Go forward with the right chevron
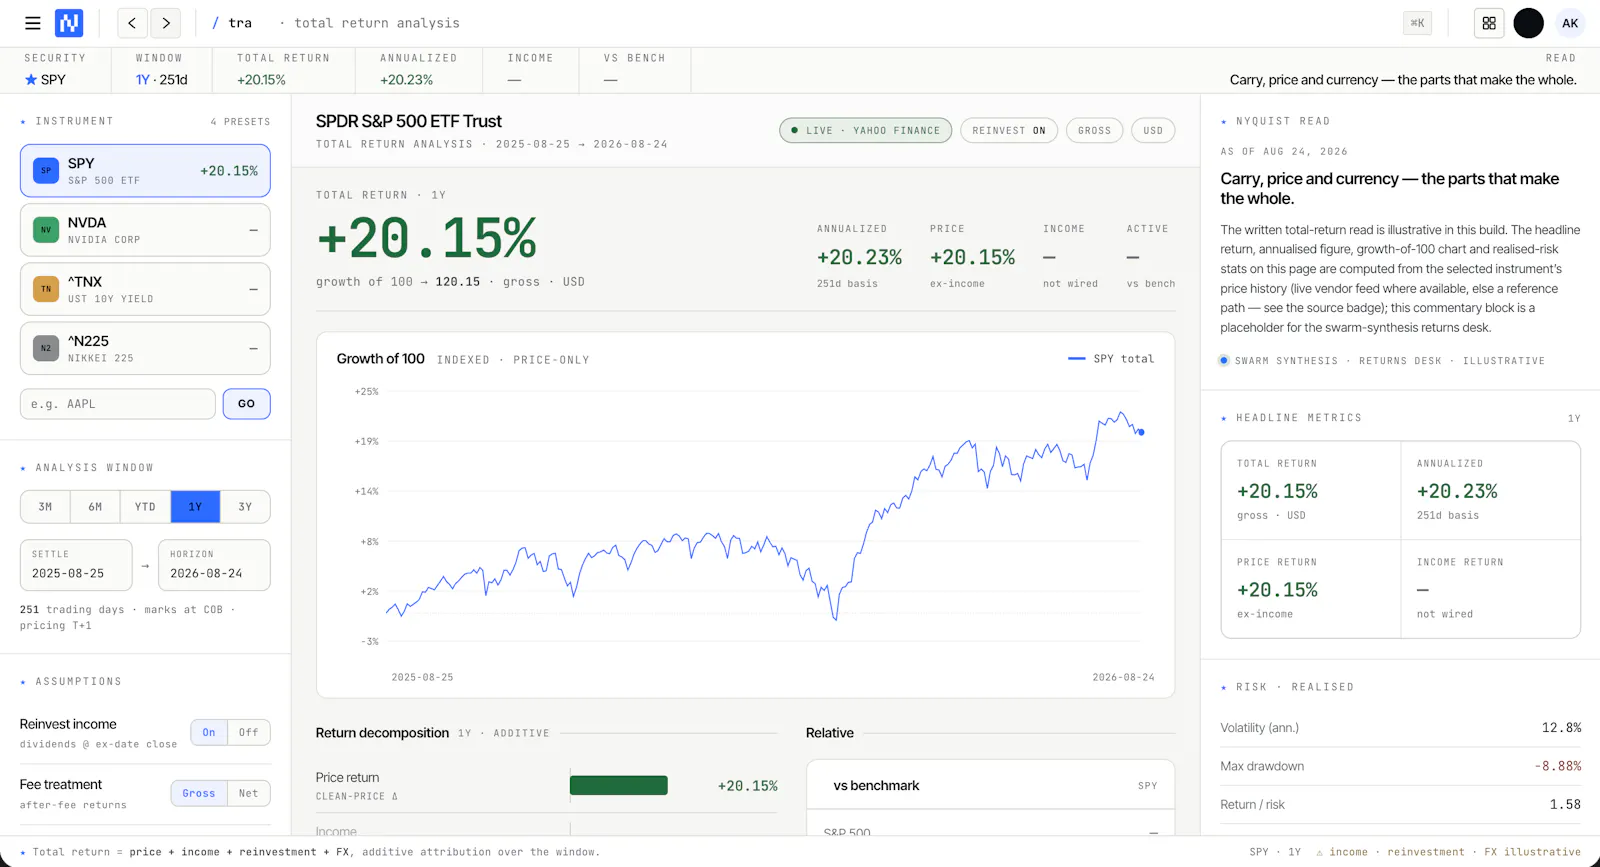 [166, 23]
